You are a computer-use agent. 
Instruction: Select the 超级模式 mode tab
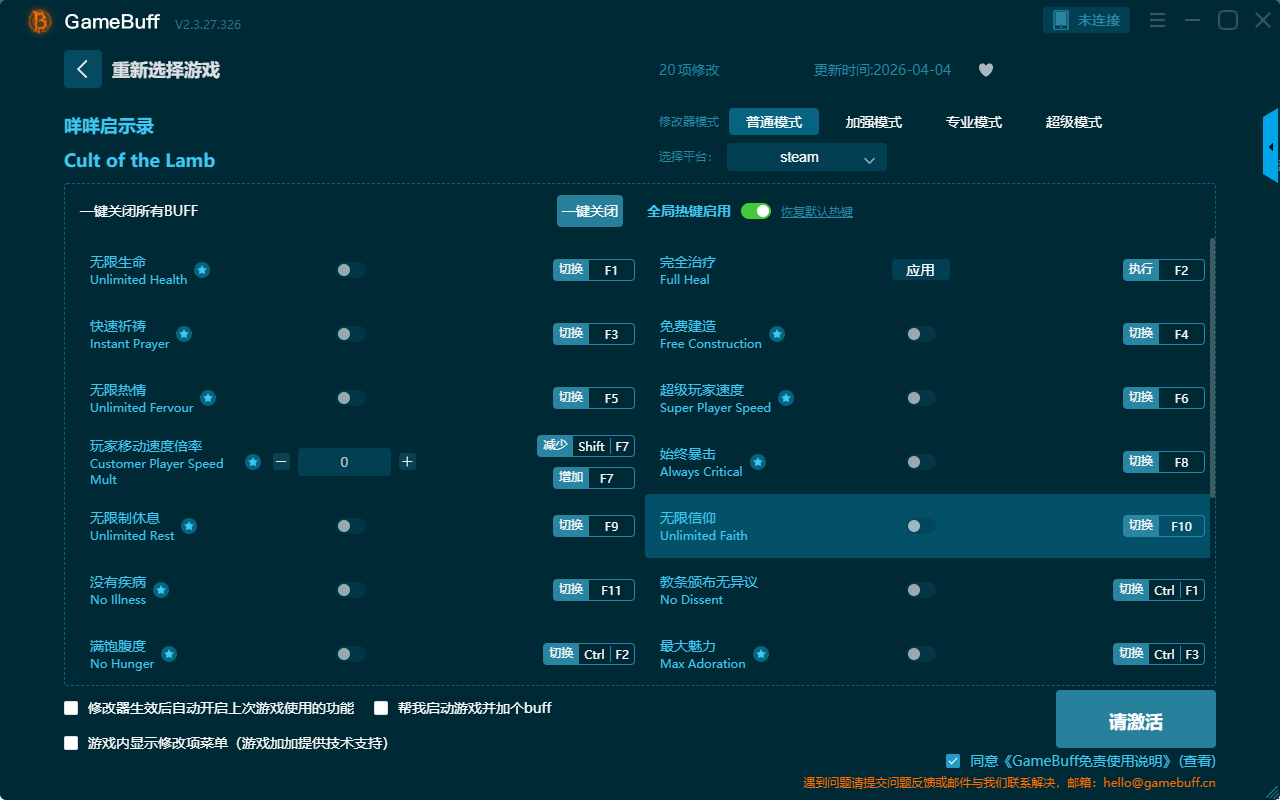point(1073,122)
